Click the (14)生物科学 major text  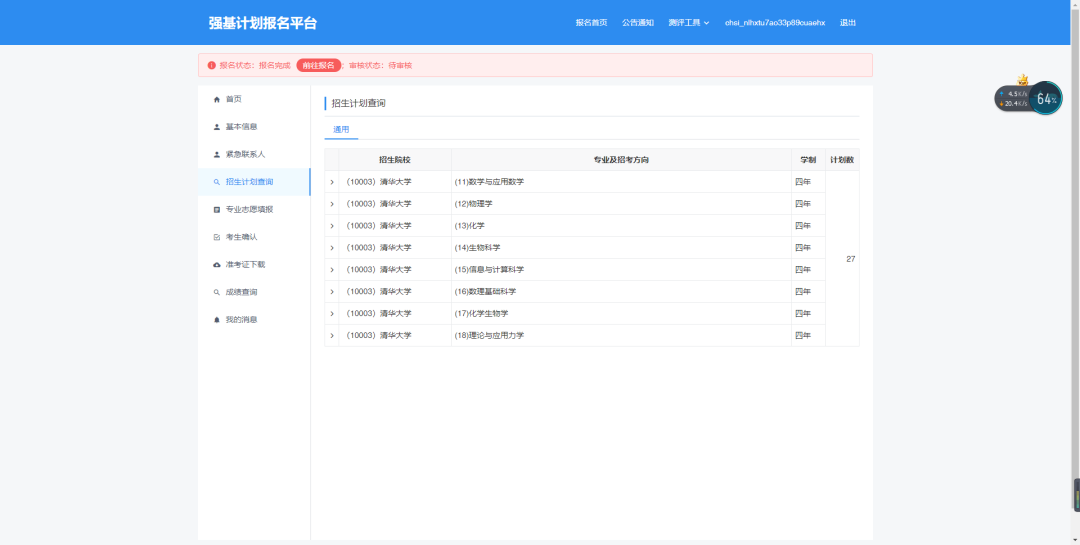tap(477, 248)
